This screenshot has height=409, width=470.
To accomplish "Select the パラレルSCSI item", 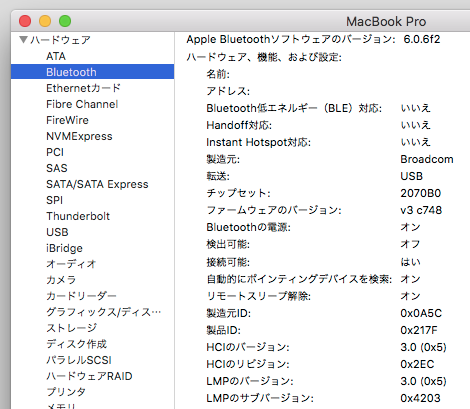I will 79,360.
